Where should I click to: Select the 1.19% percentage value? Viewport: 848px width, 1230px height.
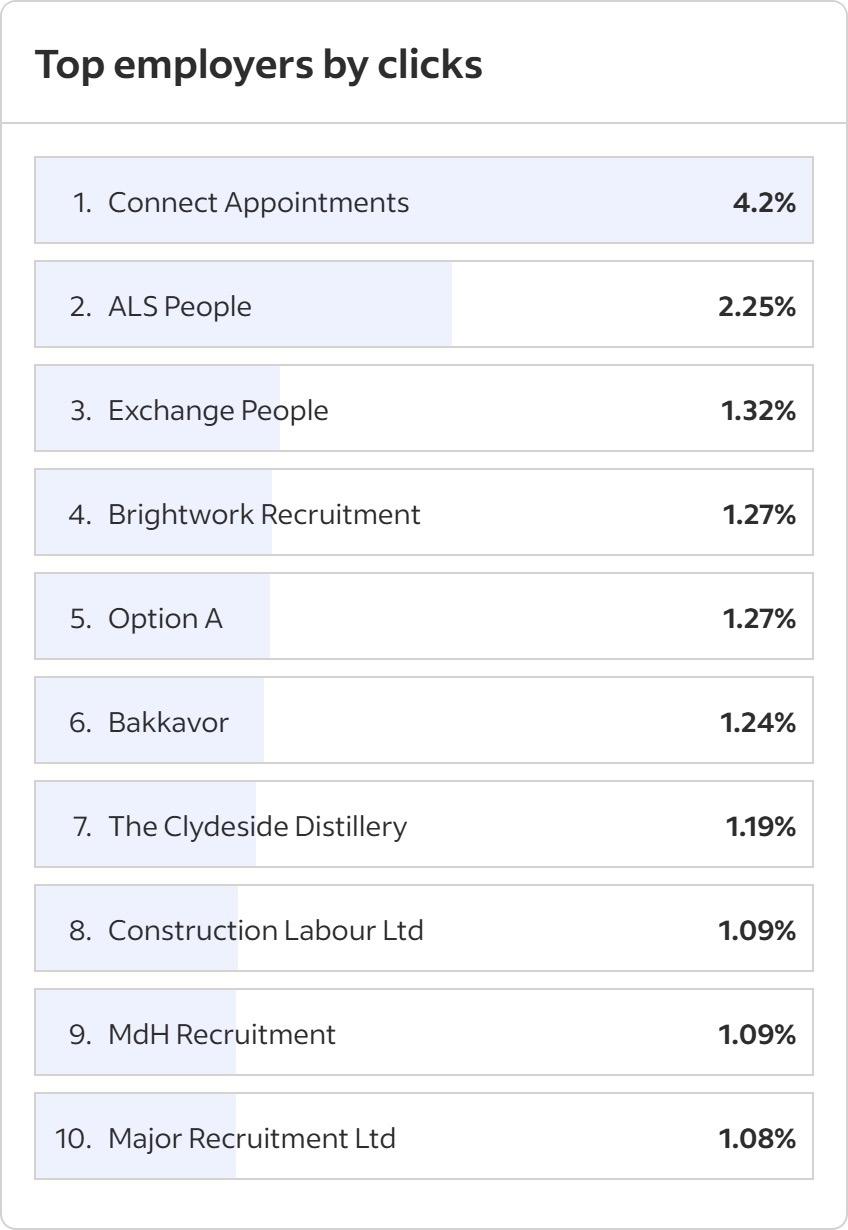(x=761, y=826)
